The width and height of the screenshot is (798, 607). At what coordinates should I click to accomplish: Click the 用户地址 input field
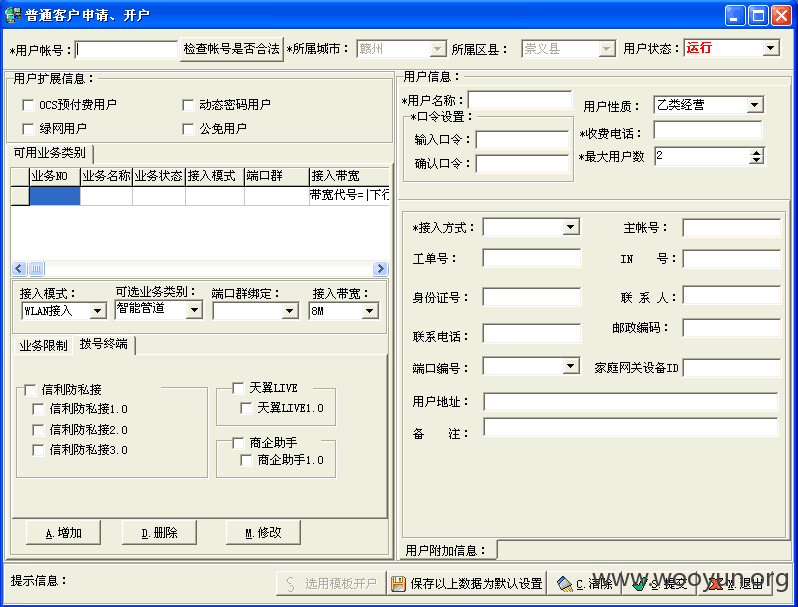point(630,401)
